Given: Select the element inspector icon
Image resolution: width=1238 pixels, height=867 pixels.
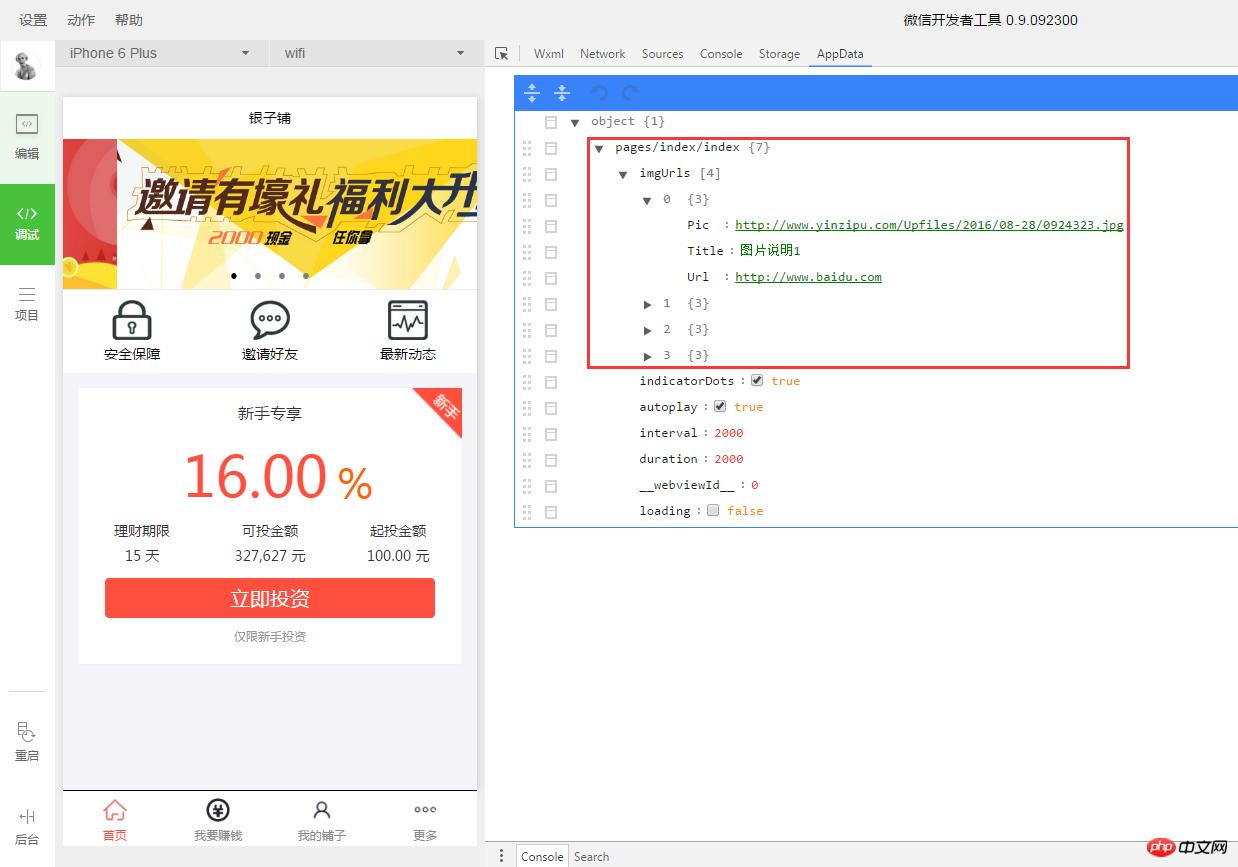Looking at the screenshot, I should coord(502,54).
